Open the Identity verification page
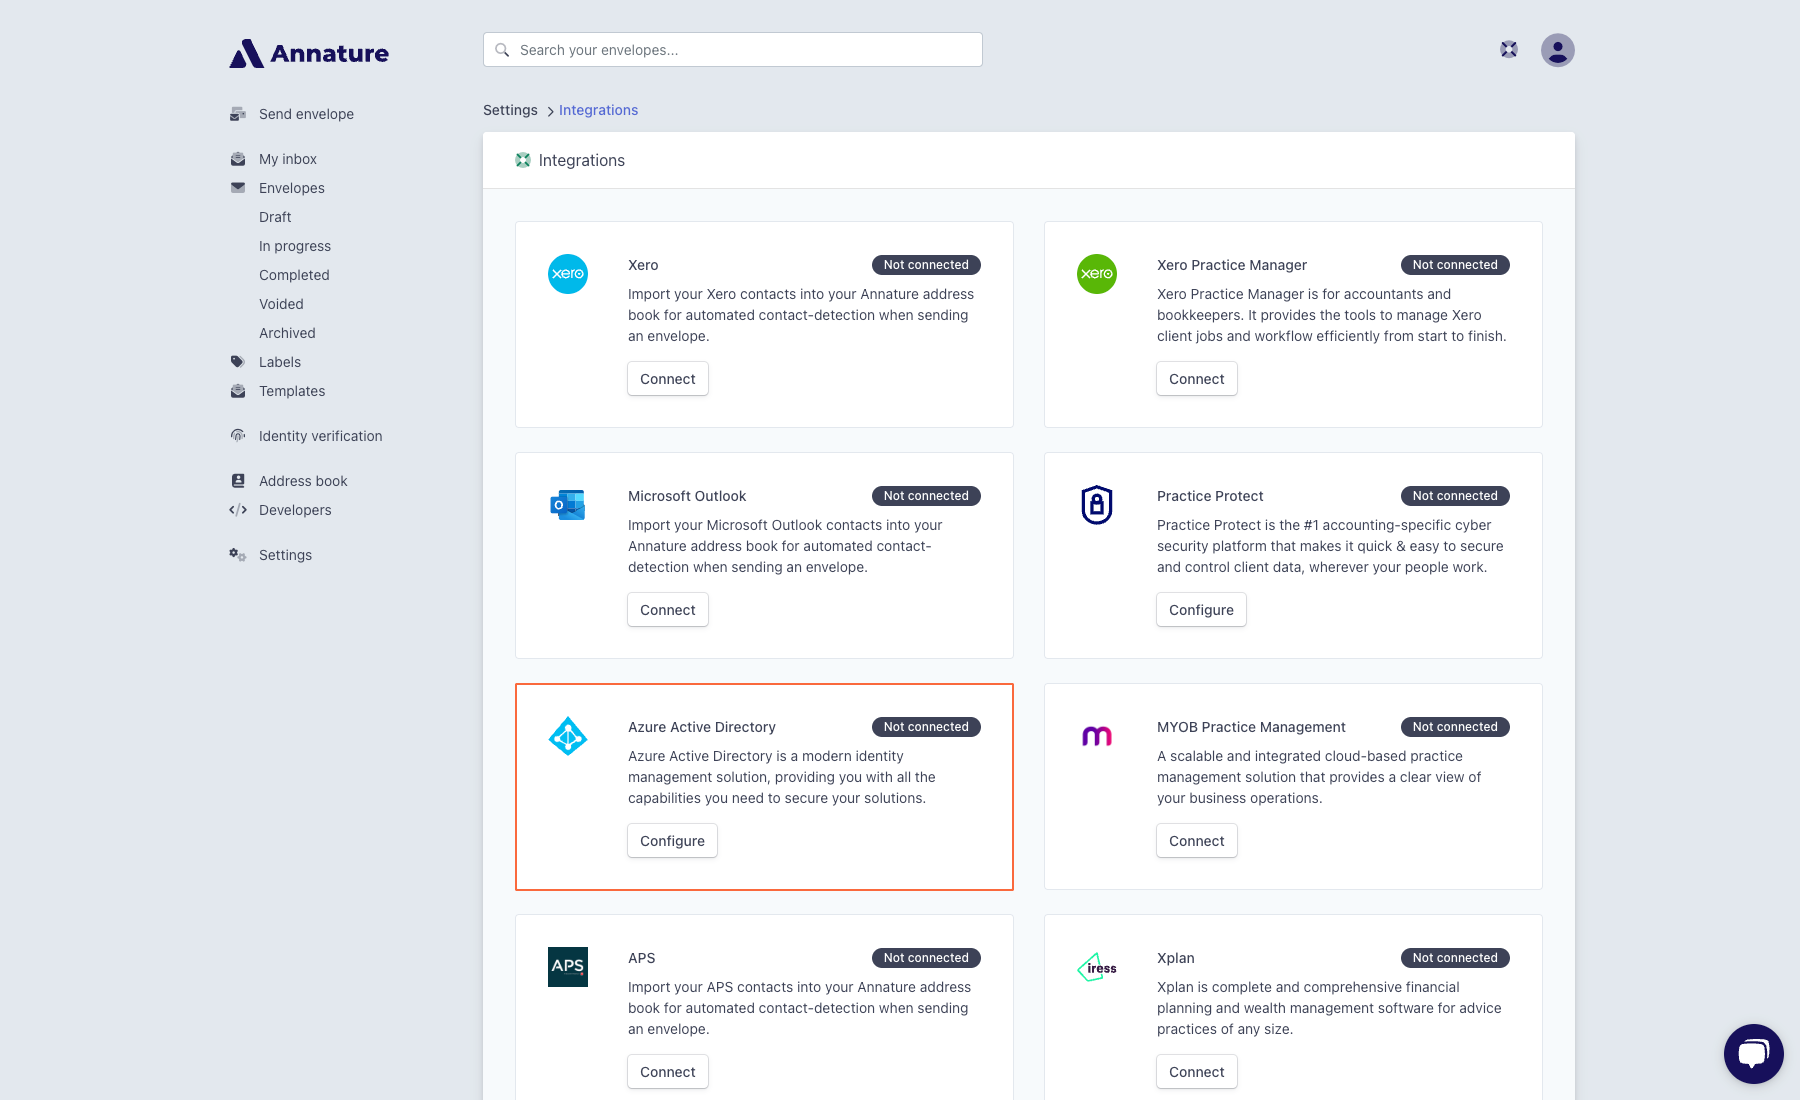 click(x=320, y=436)
